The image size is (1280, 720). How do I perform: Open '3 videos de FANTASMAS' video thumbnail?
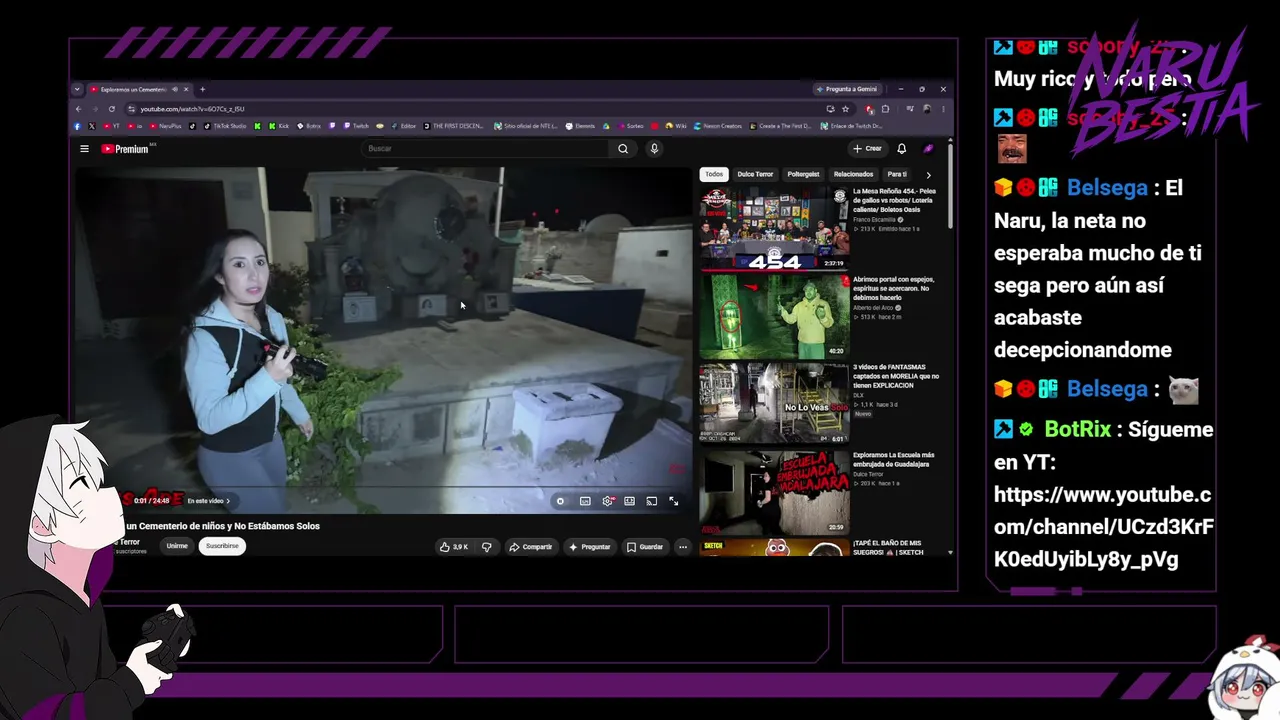[774, 403]
